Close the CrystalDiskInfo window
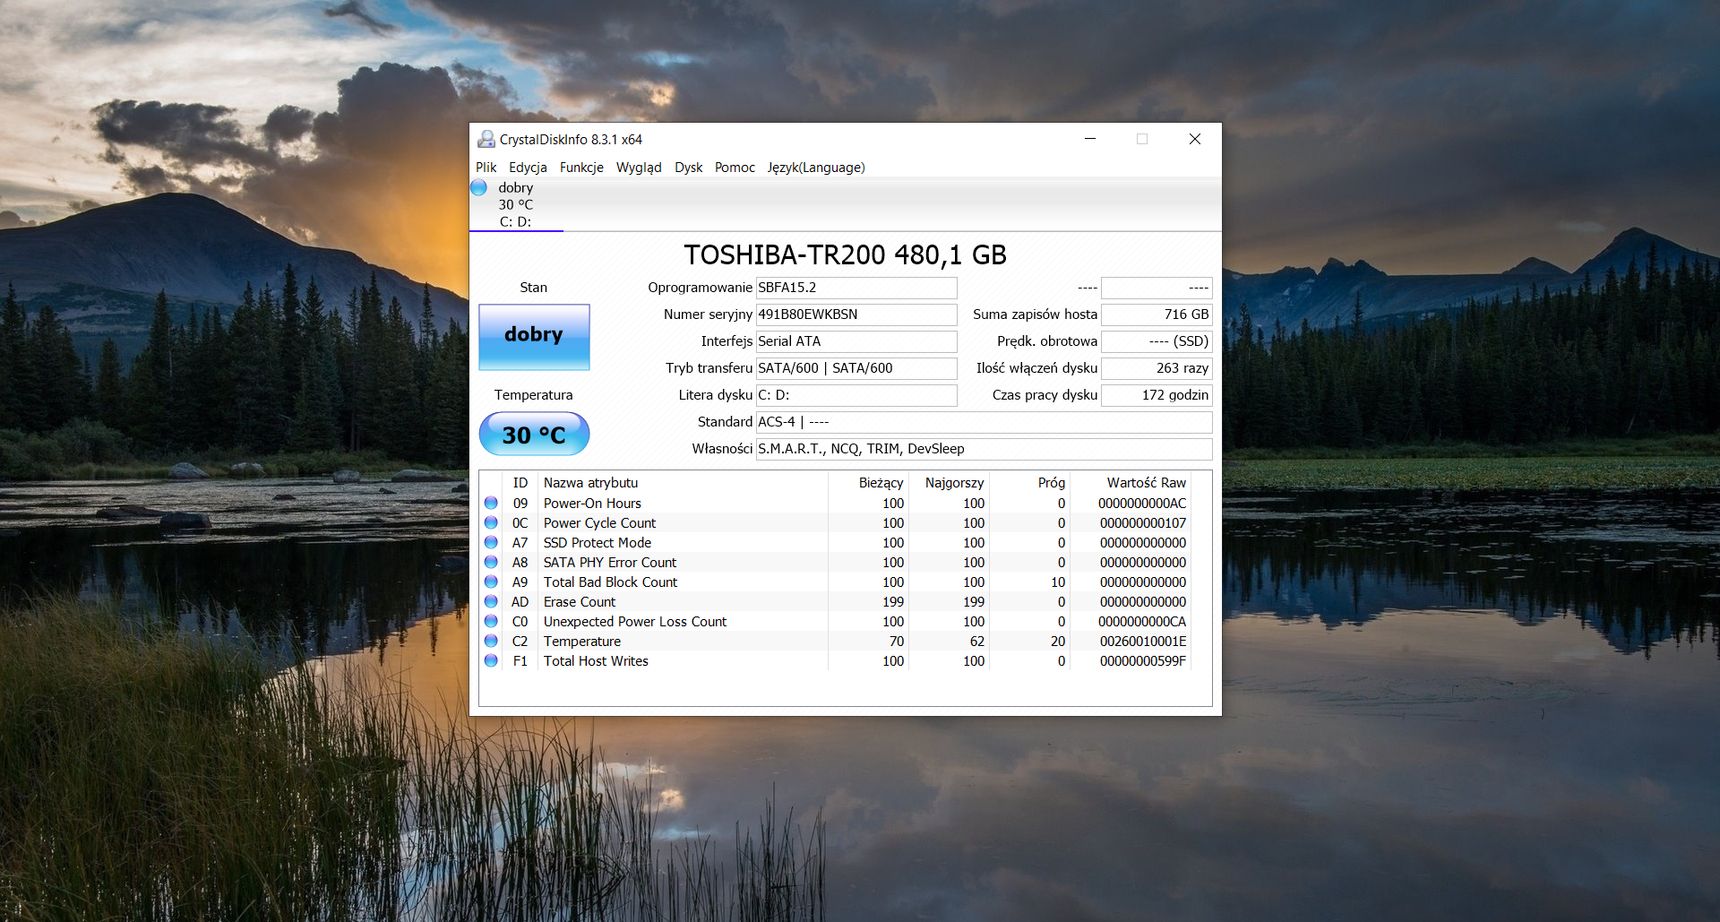Viewport: 1720px width, 922px height. click(x=1194, y=139)
